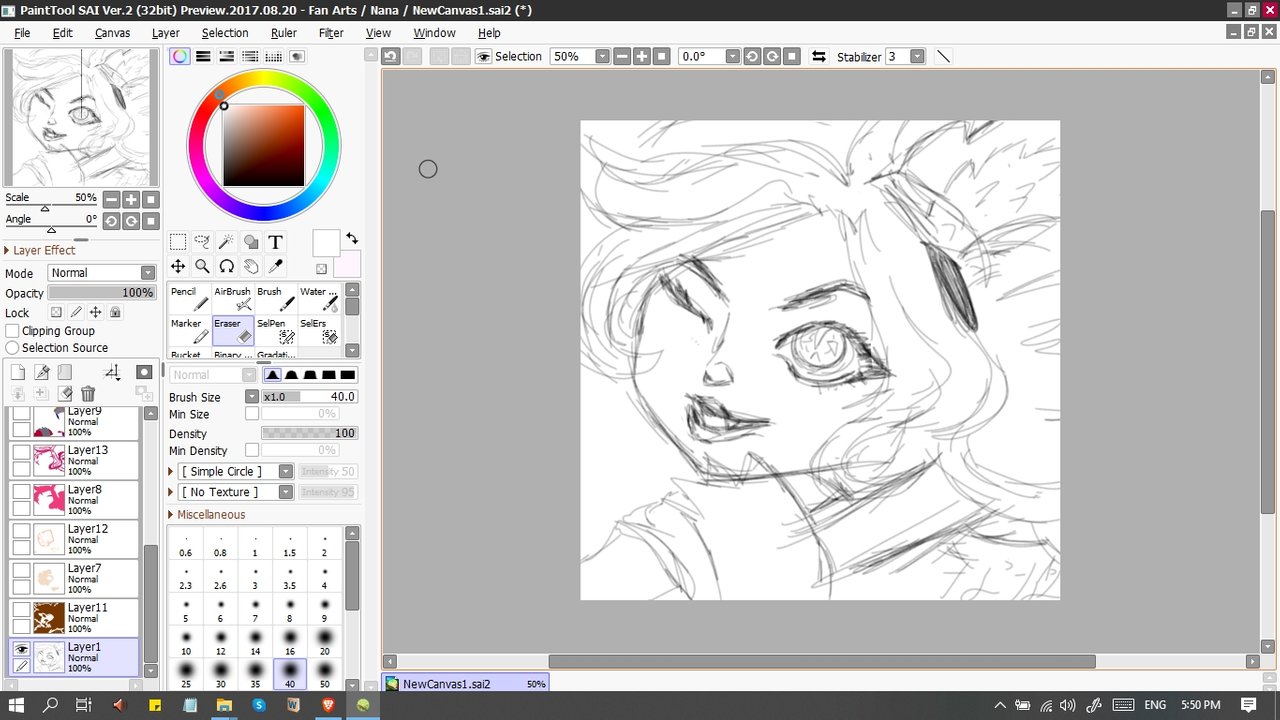Select the Move layer tool
The width and height of the screenshot is (1280, 720).
click(x=178, y=266)
